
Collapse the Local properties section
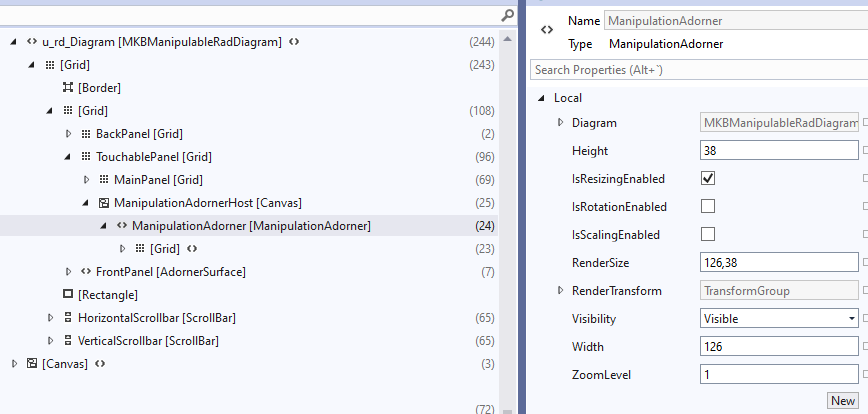coord(542,98)
